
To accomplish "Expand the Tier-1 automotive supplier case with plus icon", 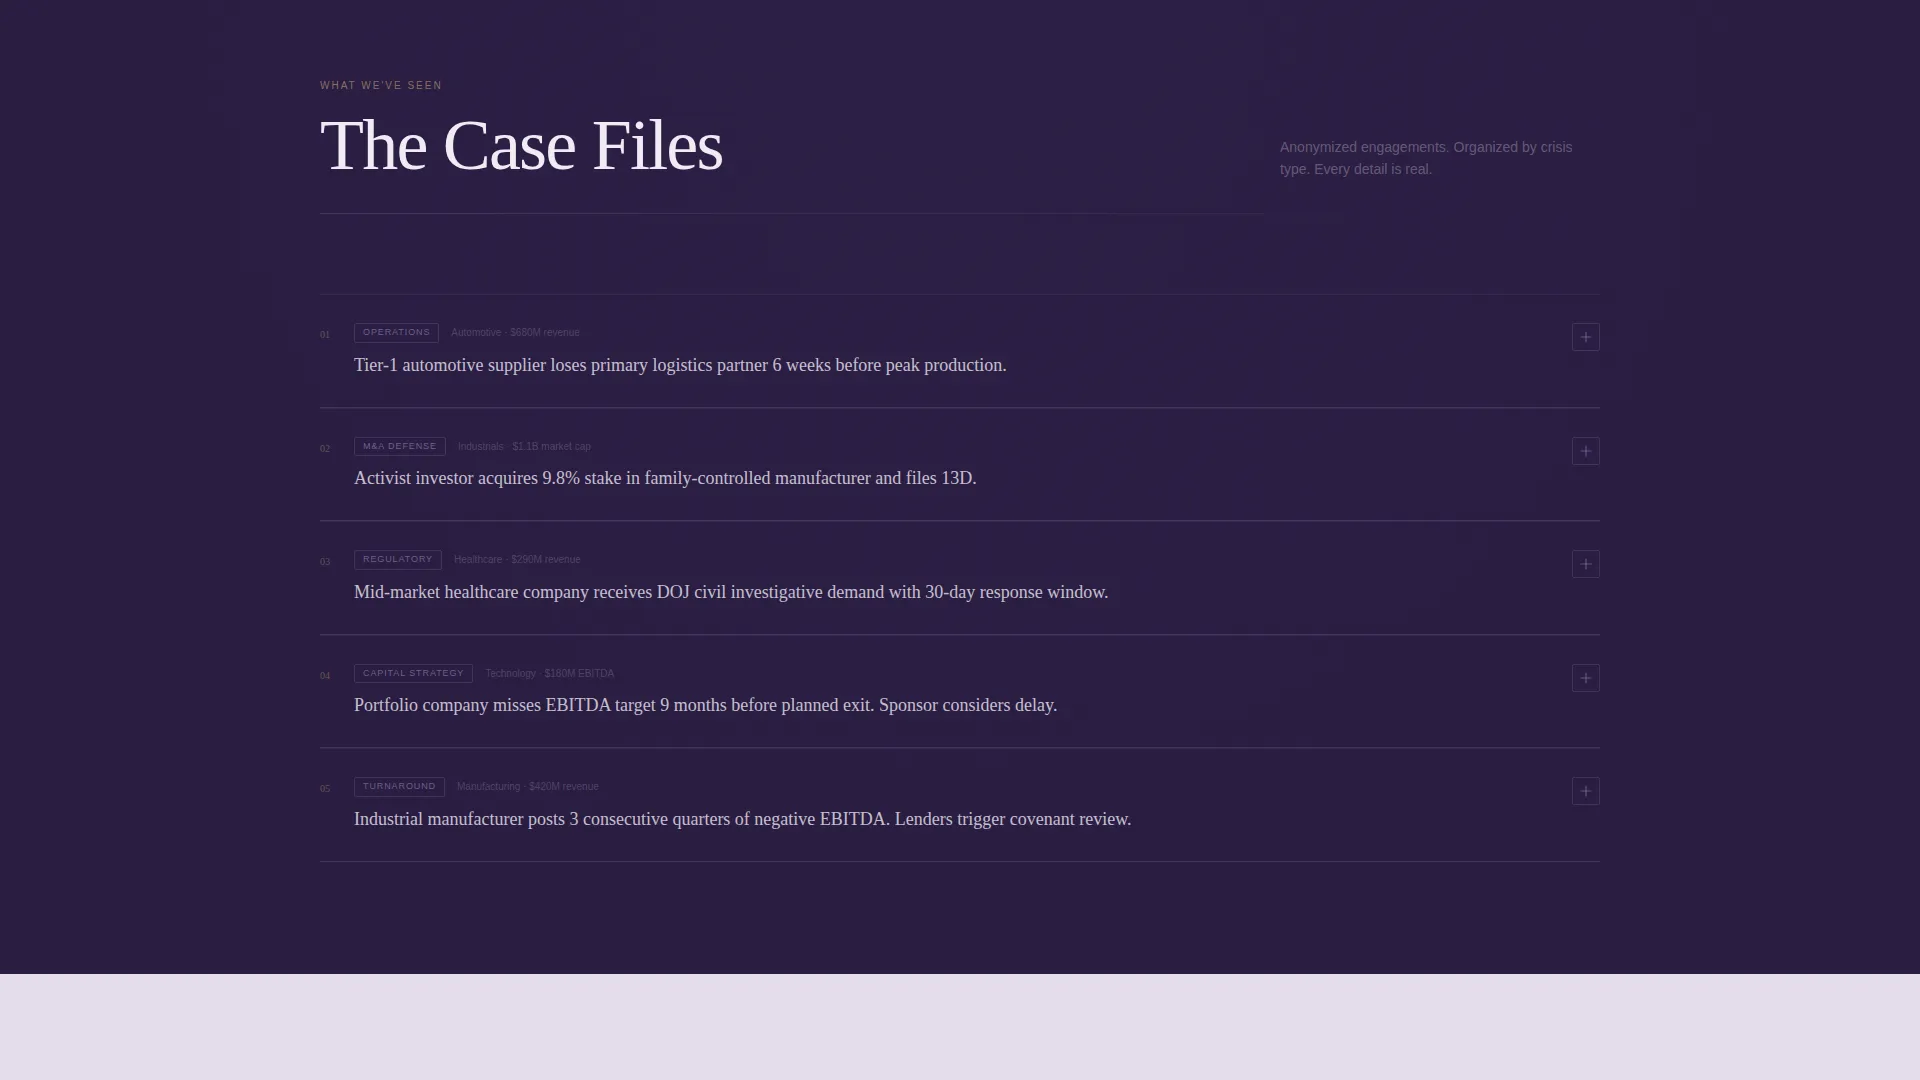I will pyautogui.click(x=1585, y=337).
